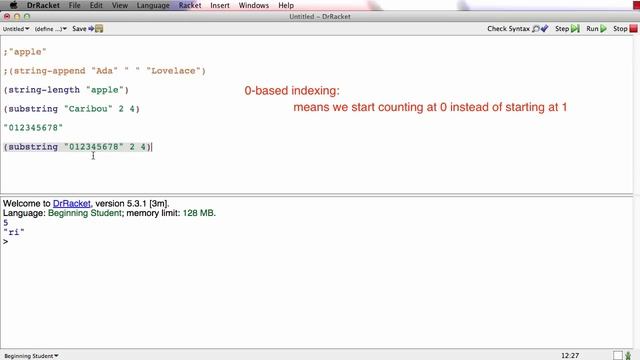Screen dimensions: 640x360
Task: Click the "ri" output result
Action: [13, 232]
